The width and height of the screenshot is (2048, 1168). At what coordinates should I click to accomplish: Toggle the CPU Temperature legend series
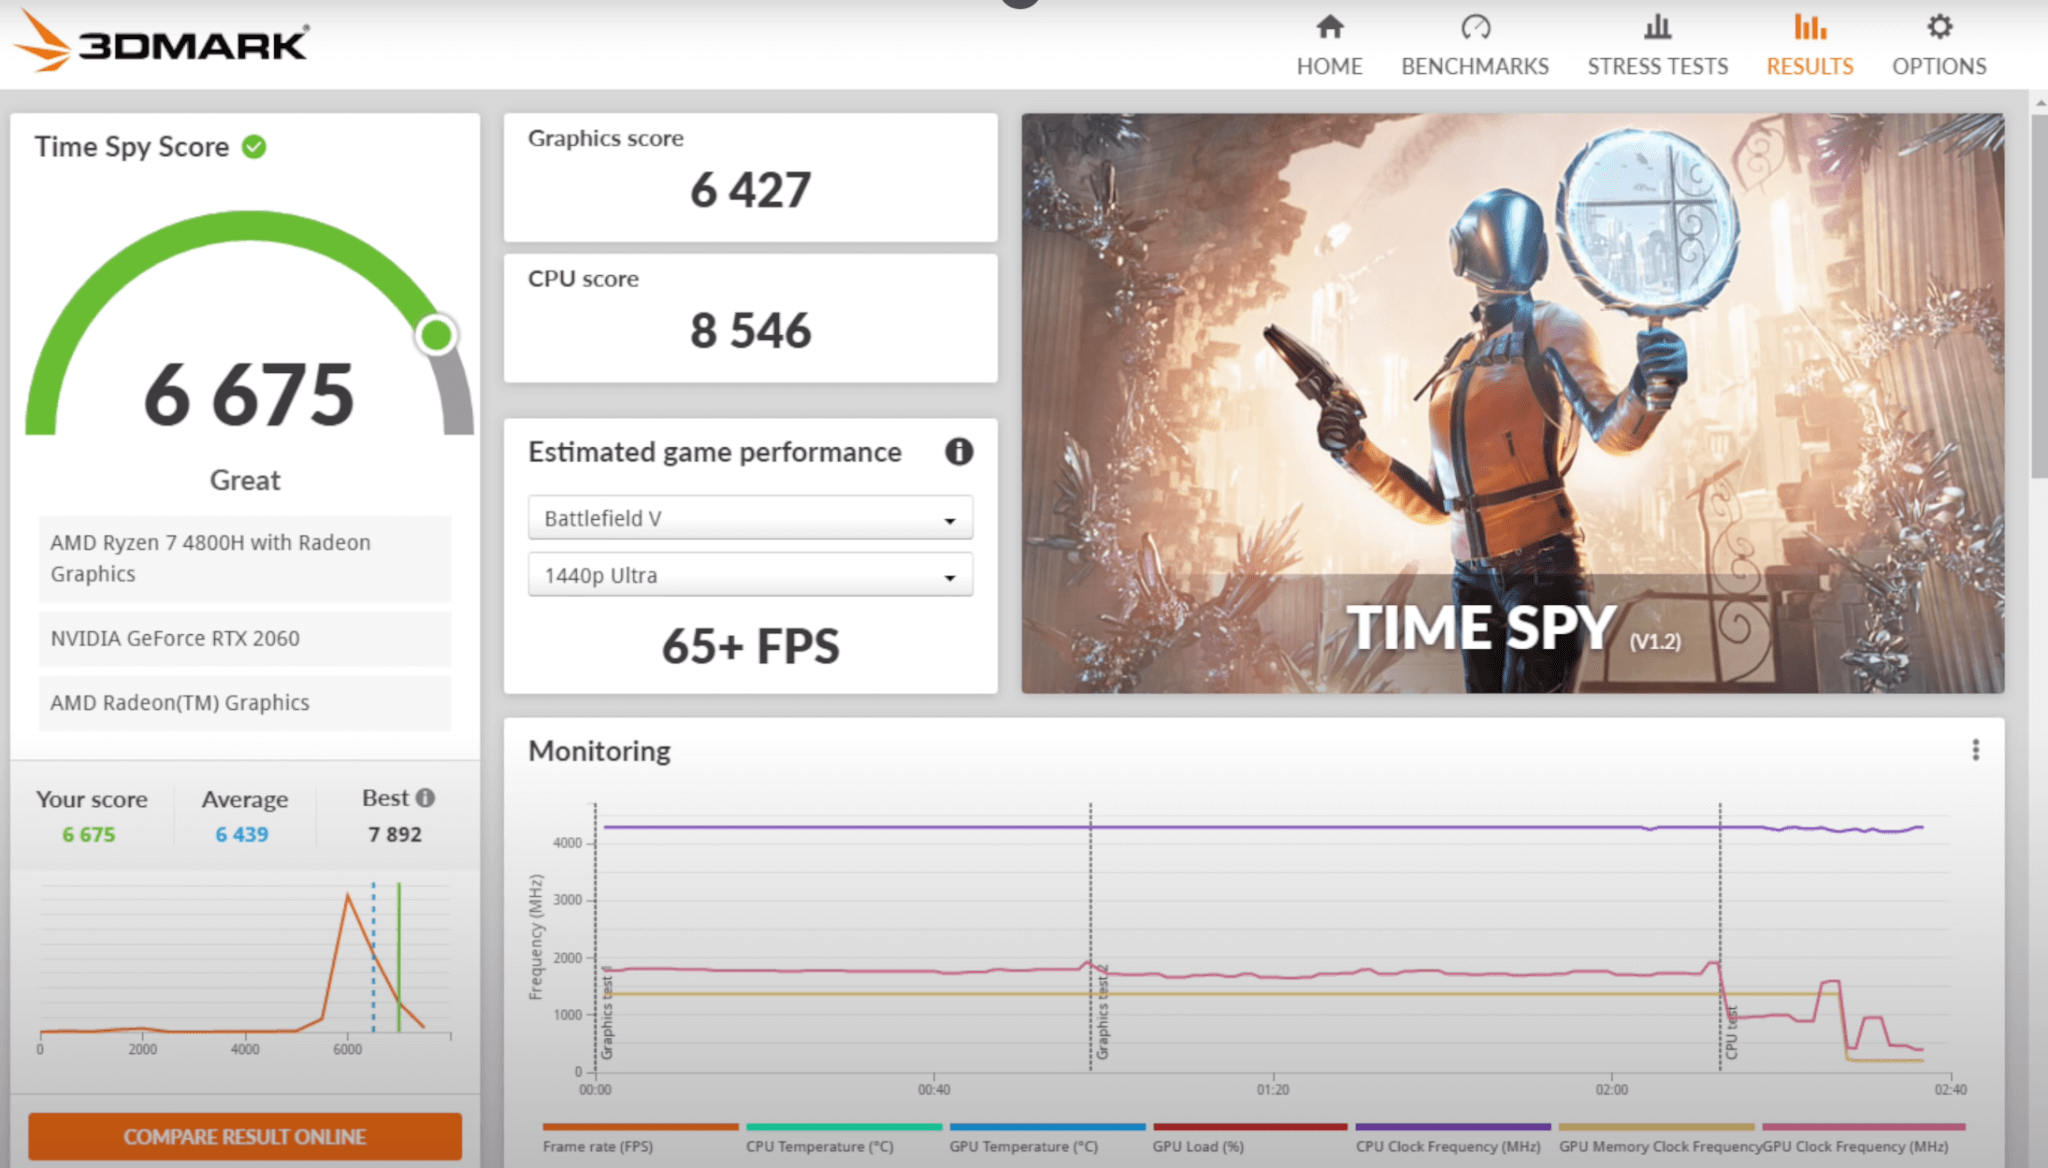coord(819,1146)
